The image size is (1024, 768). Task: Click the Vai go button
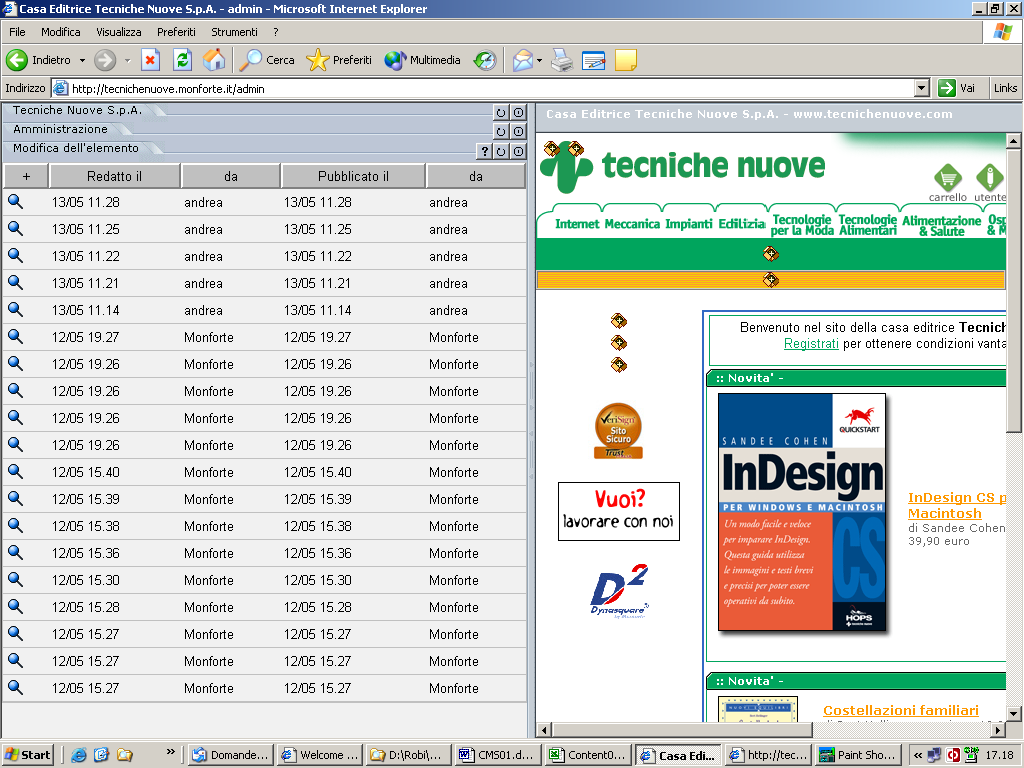pos(957,88)
